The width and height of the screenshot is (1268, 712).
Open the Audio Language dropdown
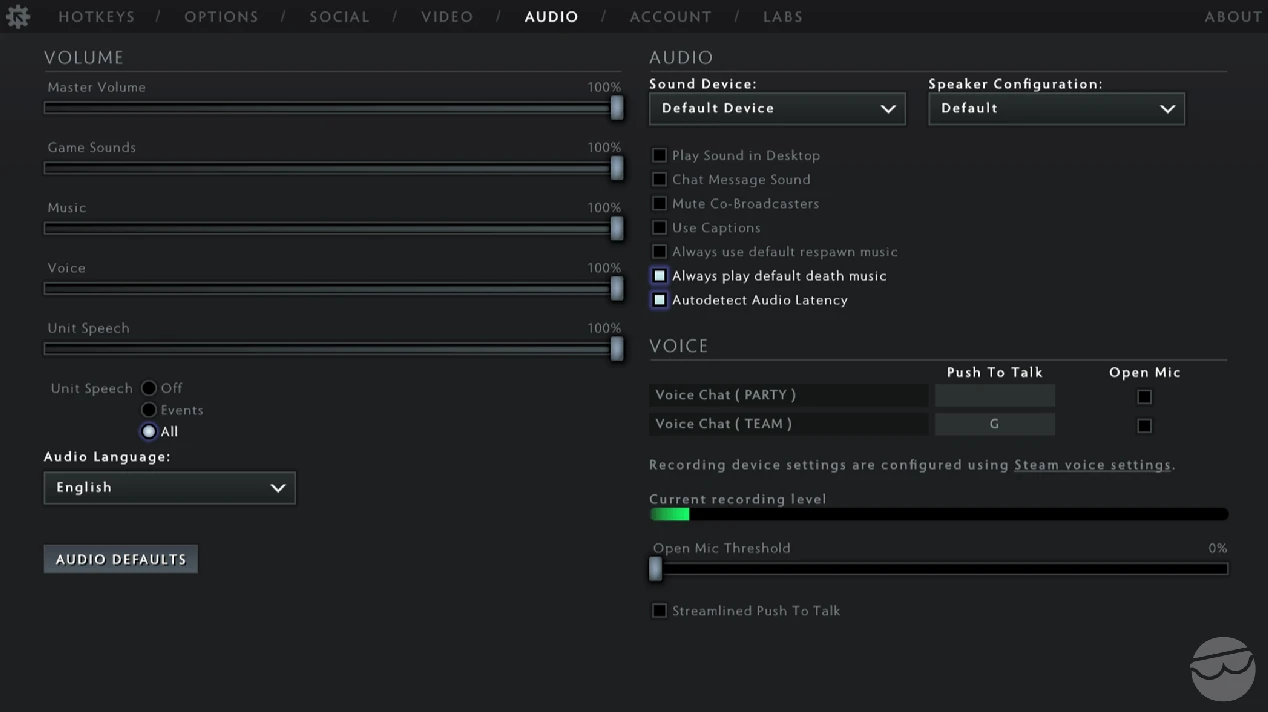pyautogui.click(x=170, y=488)
